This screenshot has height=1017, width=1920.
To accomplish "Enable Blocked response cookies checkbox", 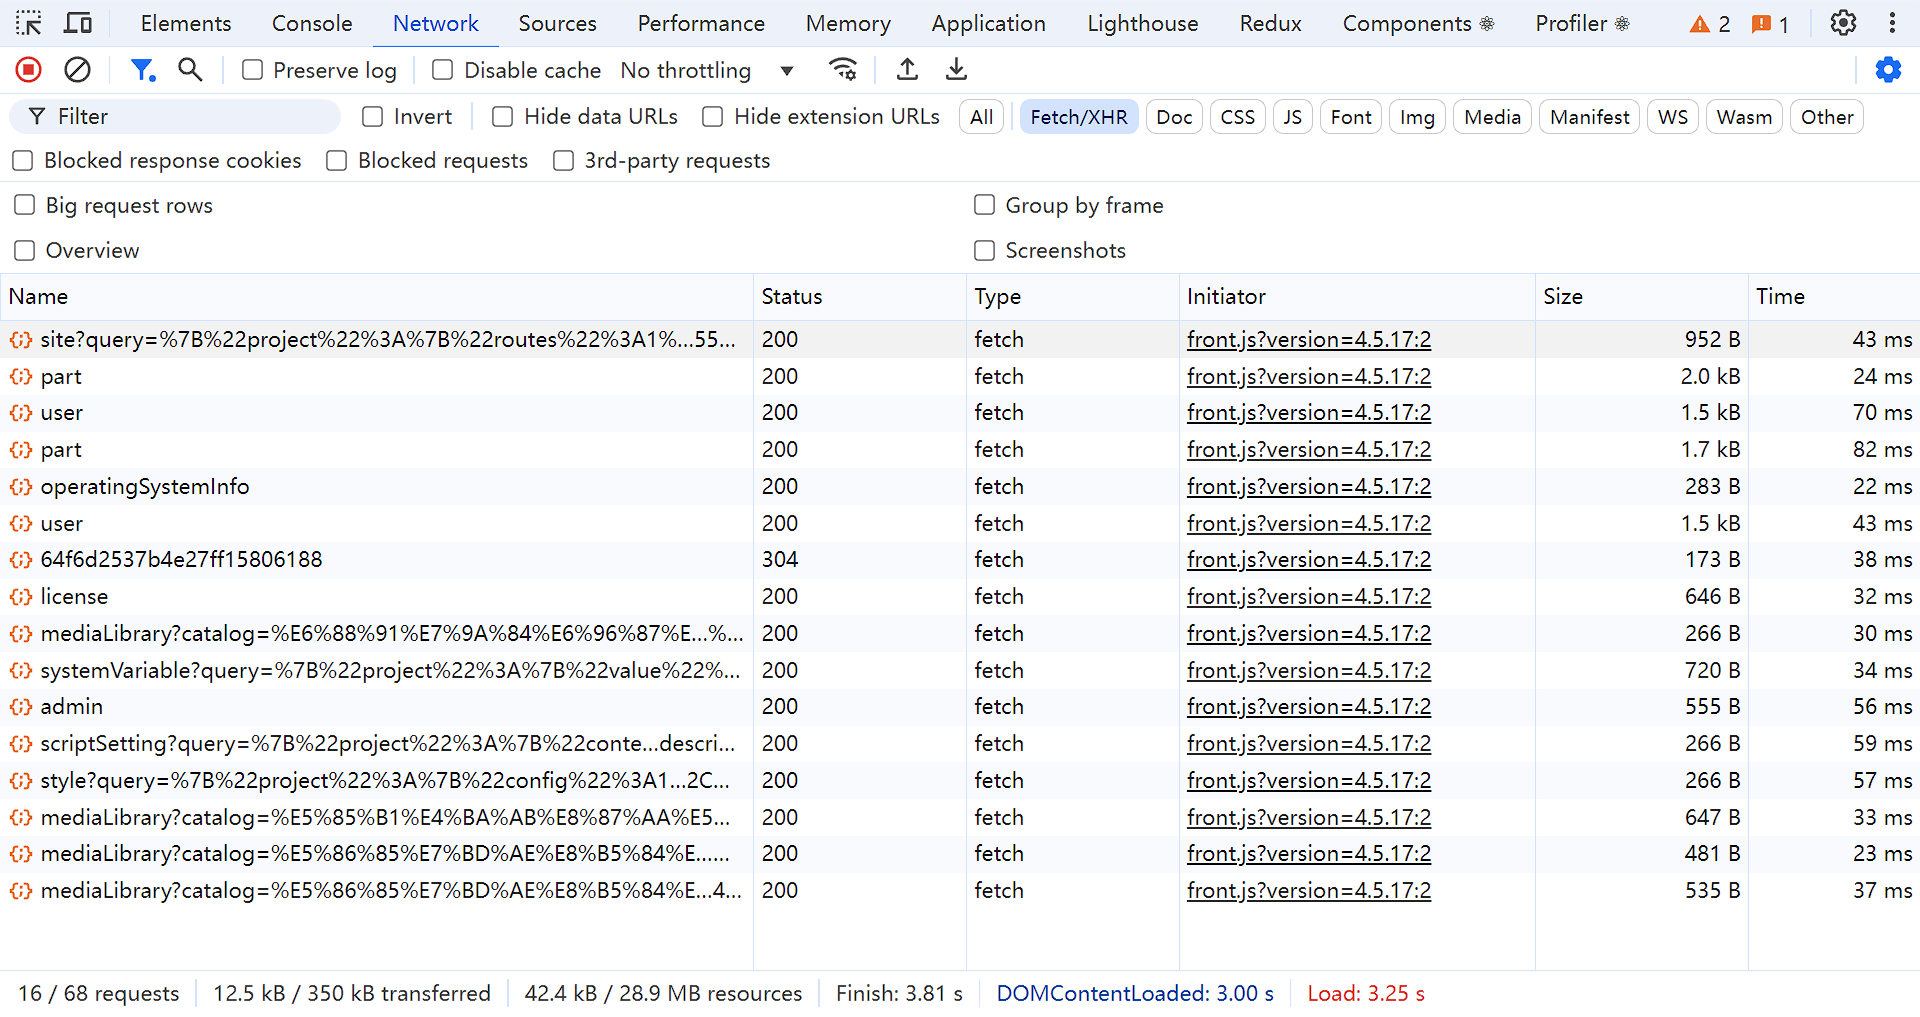I will click(x=23, y=161).
